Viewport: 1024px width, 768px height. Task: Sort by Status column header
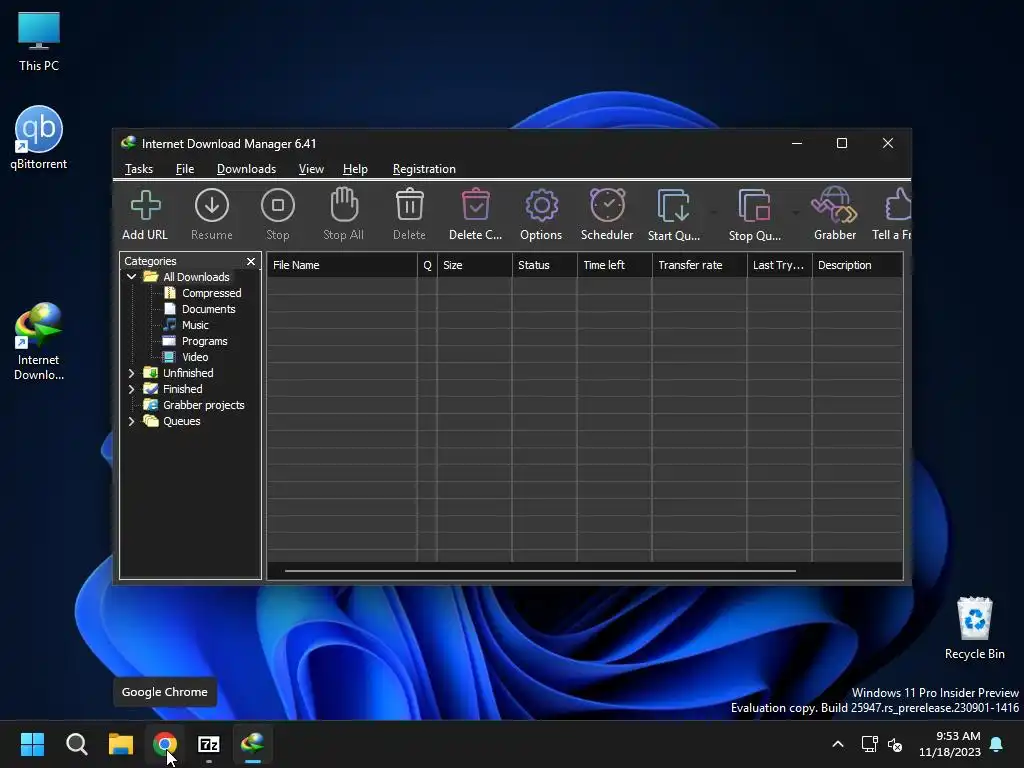click(x=545, y=265)
